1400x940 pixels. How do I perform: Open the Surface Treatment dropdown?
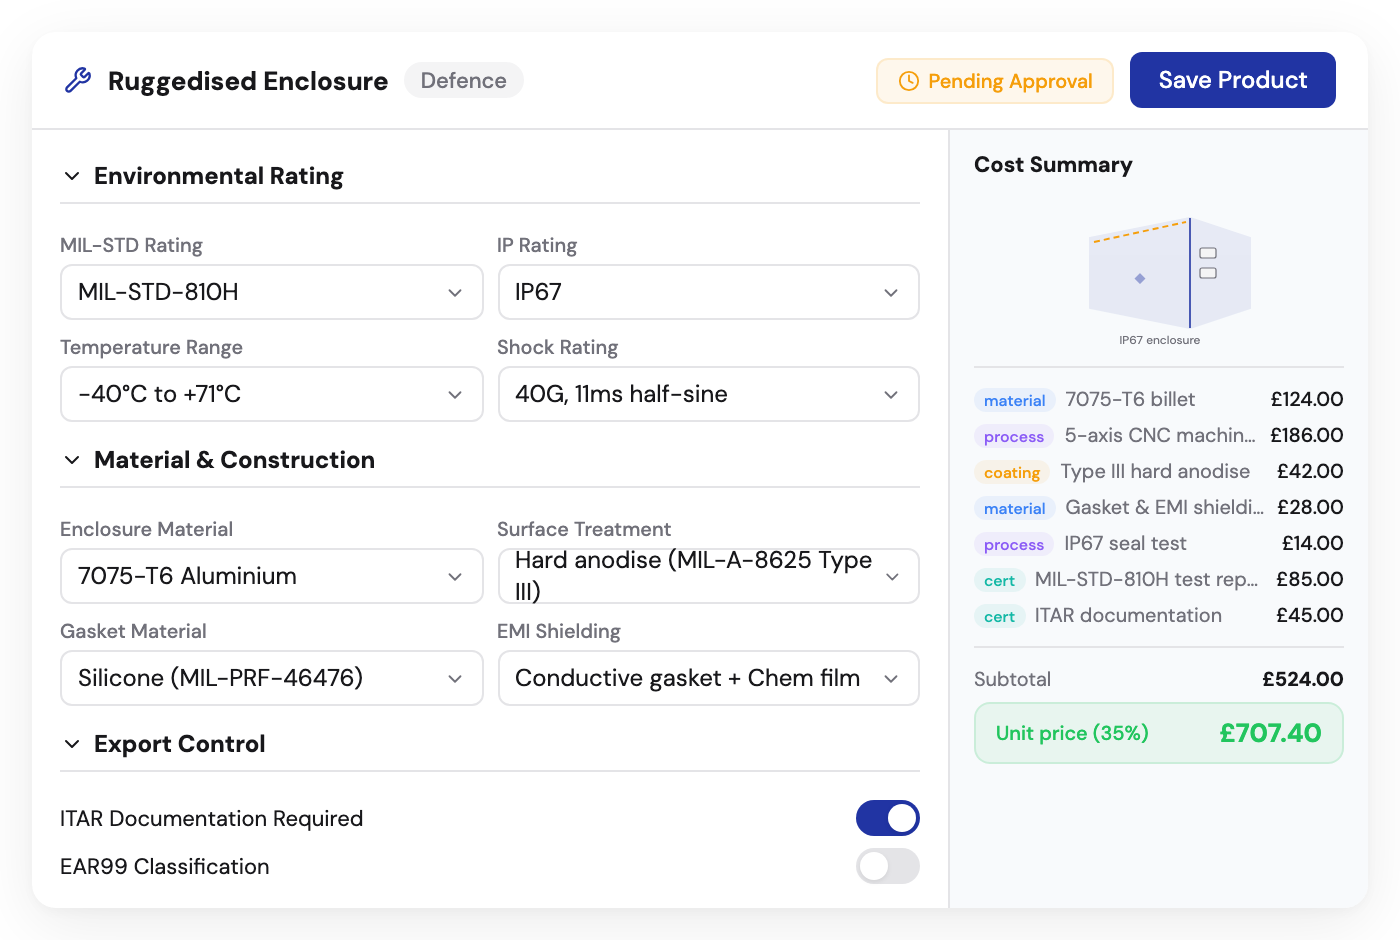pyautogui.click(x=708, y=576)
